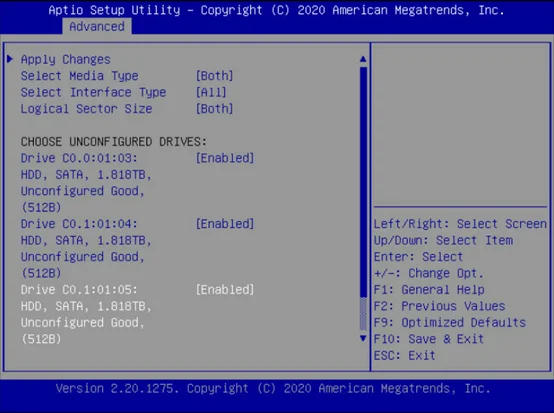554x413 pixels.
Task: Click scrollbar down arrow
Action: pyautogui.click(x=363, y=338)
